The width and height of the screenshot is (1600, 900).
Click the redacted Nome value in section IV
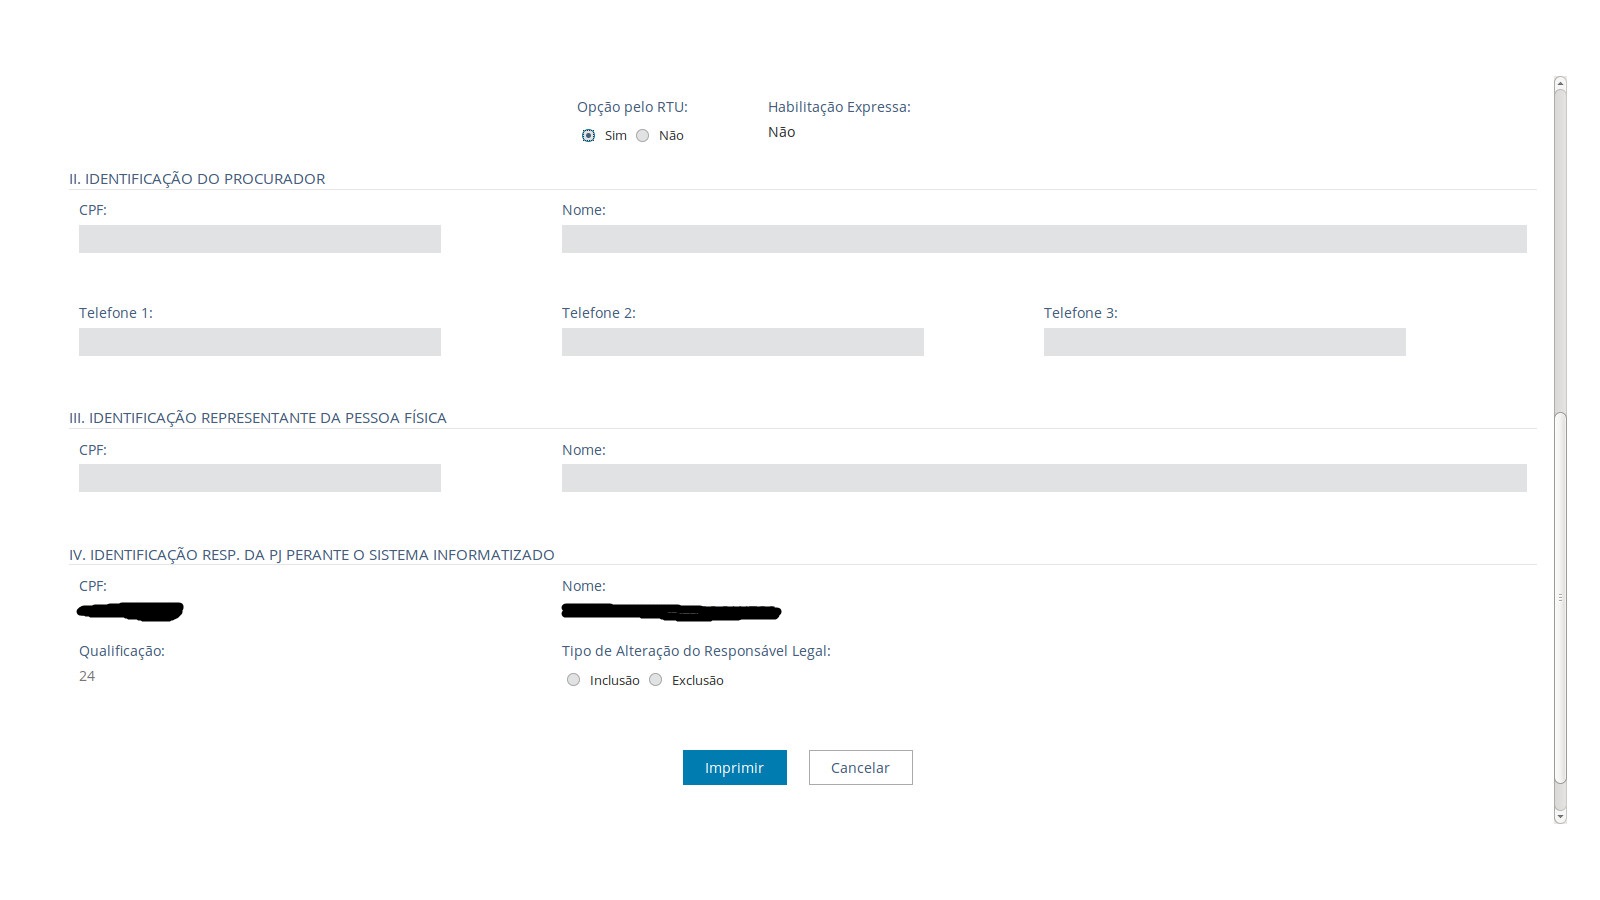(670, 611)
